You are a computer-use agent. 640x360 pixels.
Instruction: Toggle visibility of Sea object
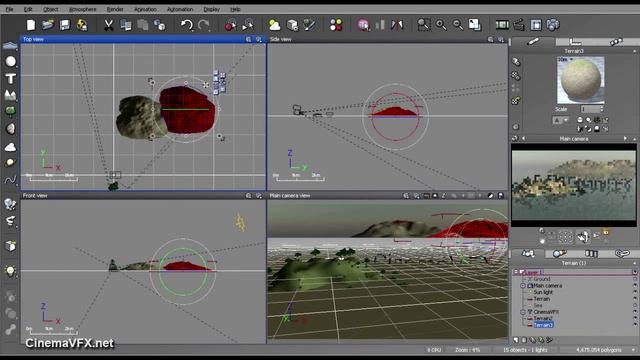635,305
